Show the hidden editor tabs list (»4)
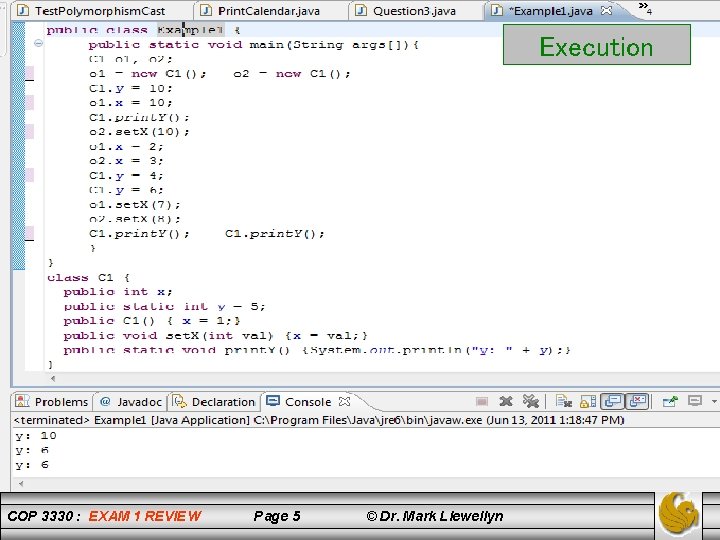 [x=645, y=8]
